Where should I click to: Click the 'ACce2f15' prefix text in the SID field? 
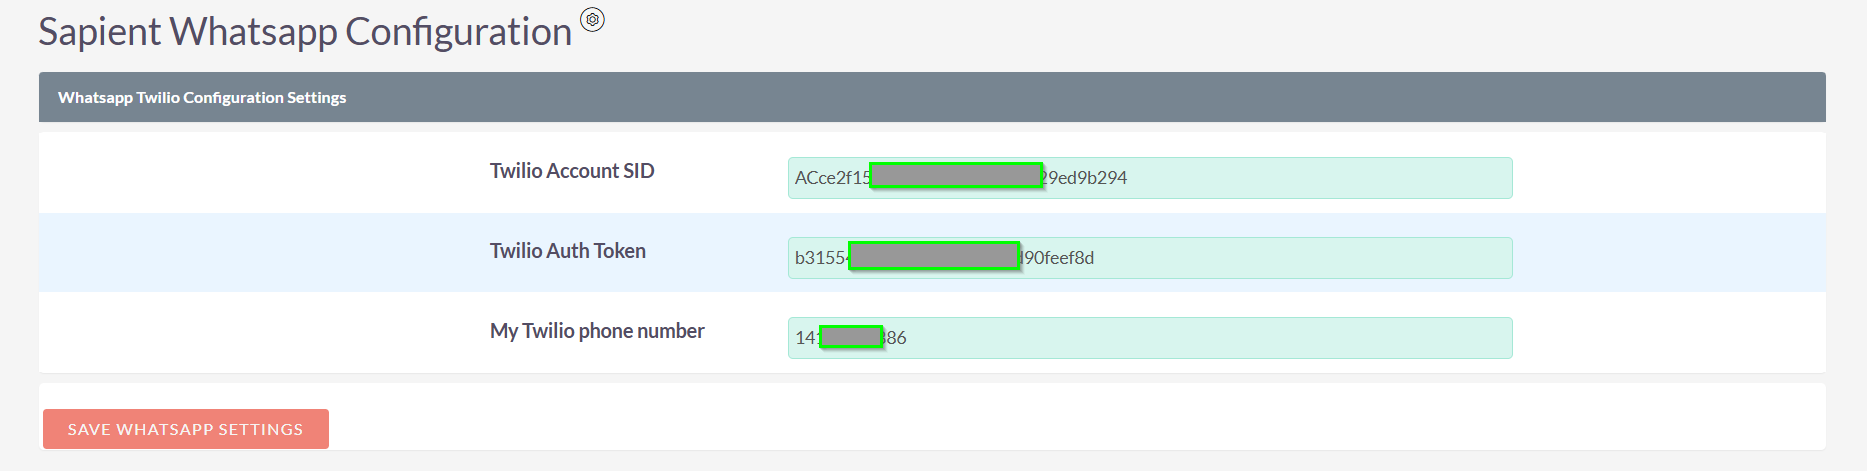831,178
